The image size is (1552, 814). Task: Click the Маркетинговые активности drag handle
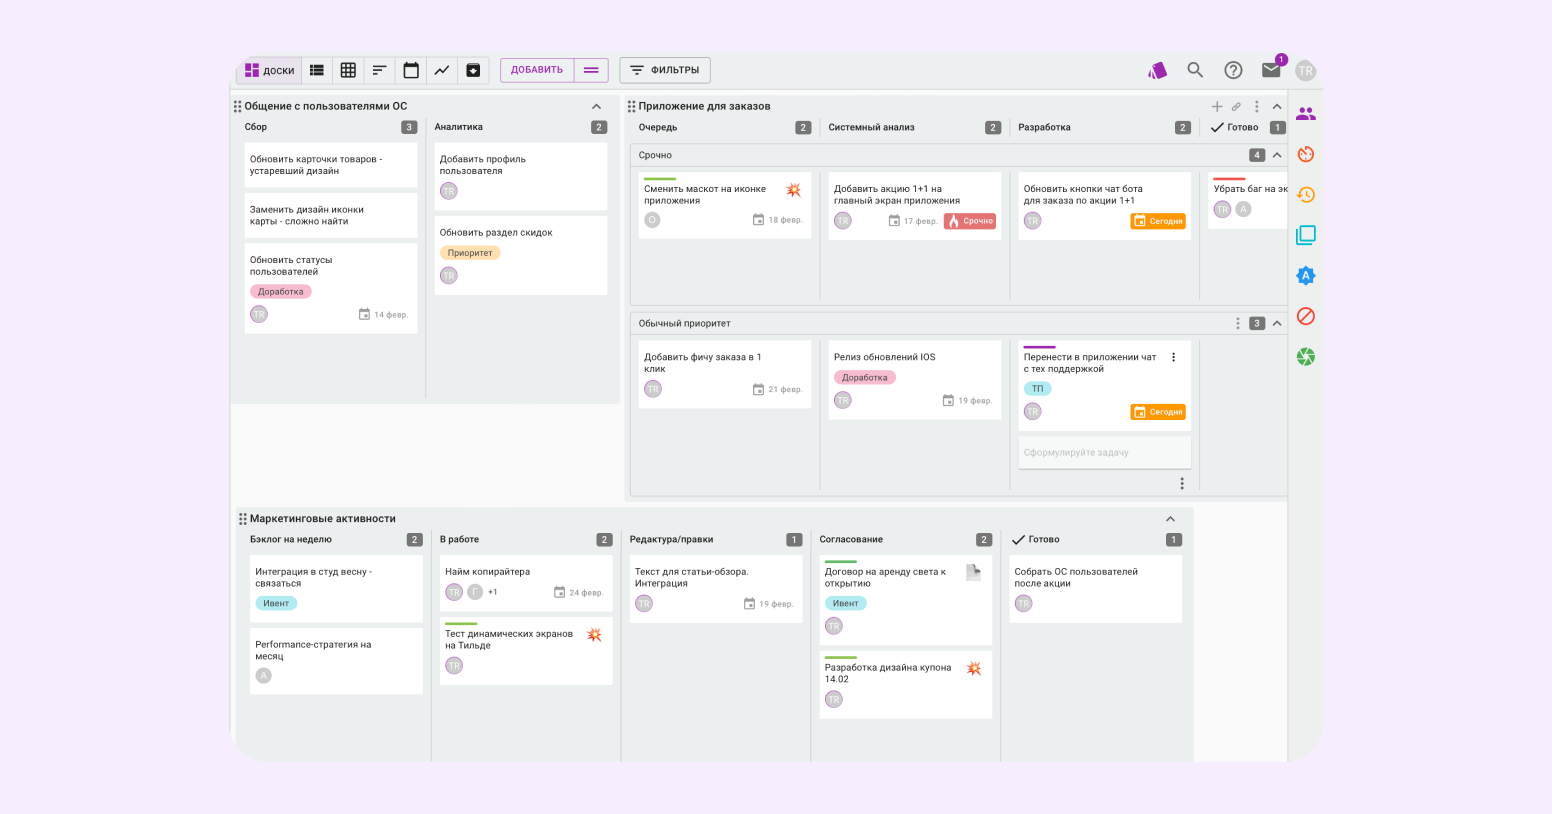[242, 519]
